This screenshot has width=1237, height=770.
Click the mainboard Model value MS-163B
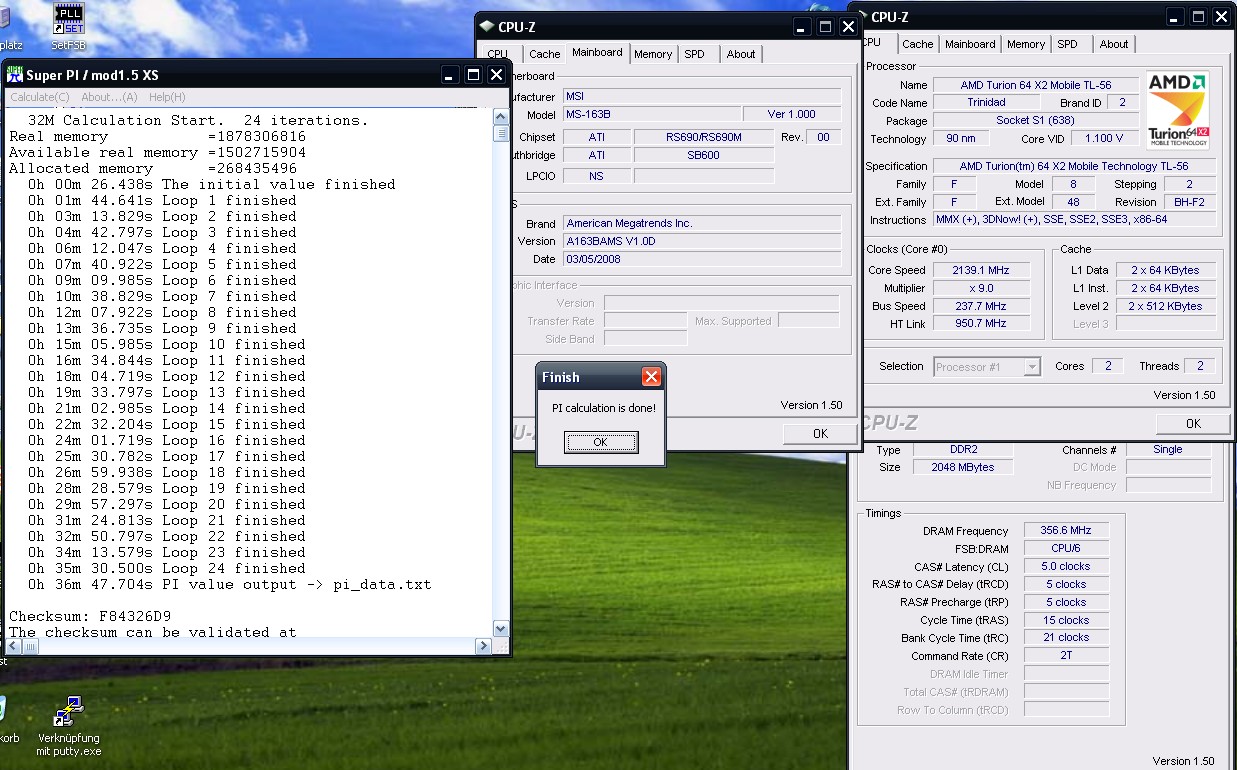coord(652,114)
